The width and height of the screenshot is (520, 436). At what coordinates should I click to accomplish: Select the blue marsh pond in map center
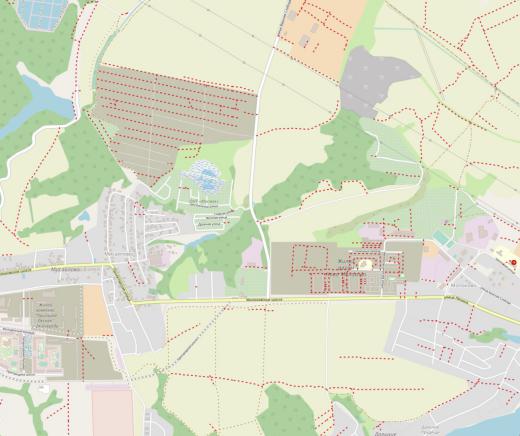204,177
